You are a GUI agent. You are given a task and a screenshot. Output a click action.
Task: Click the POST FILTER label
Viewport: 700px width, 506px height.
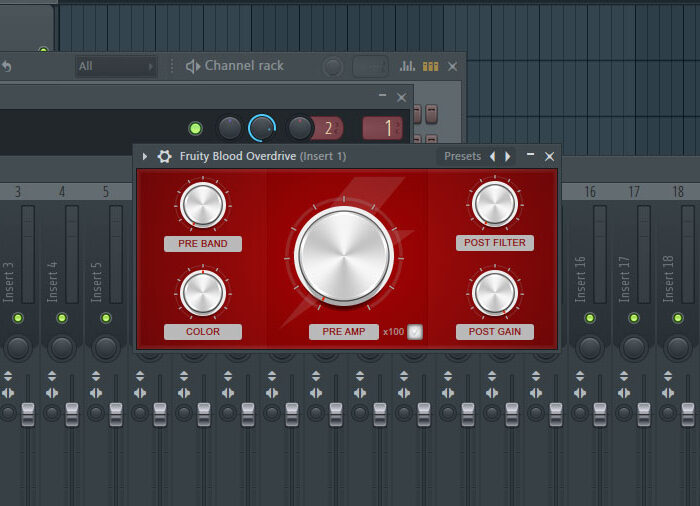(x=495, y=243)
